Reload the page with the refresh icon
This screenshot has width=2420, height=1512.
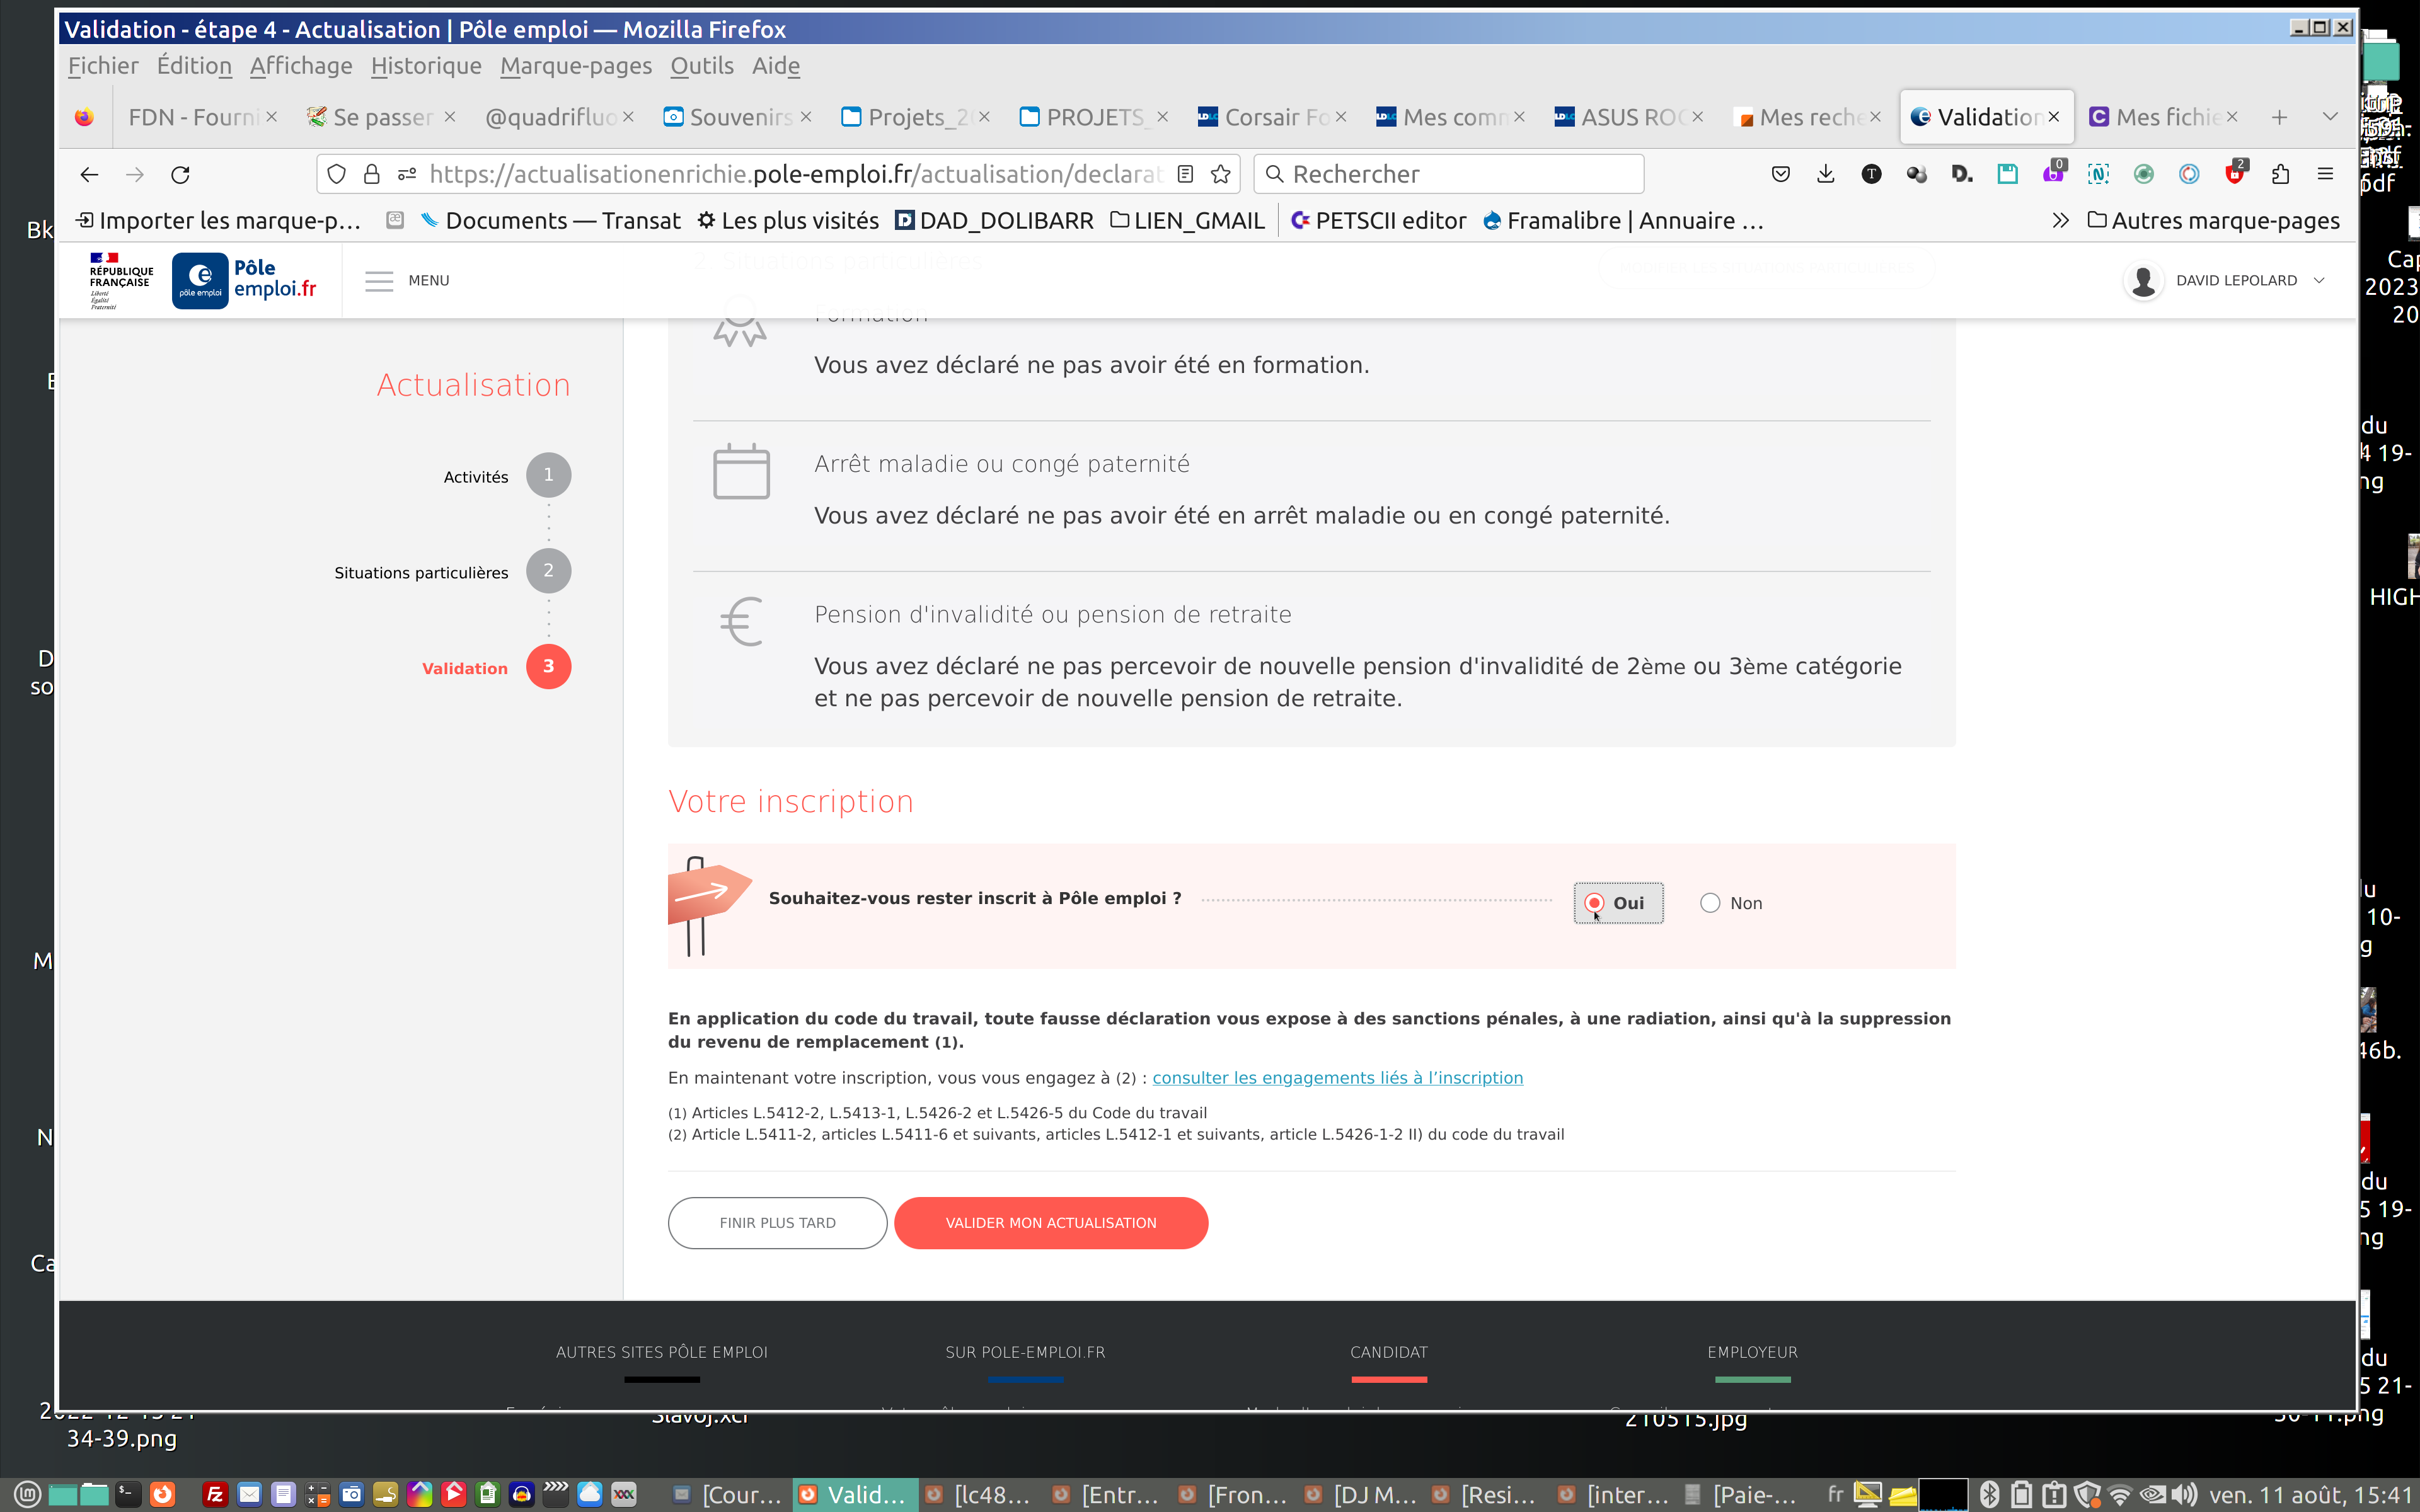pyautogui.click(x=180, y=175)
